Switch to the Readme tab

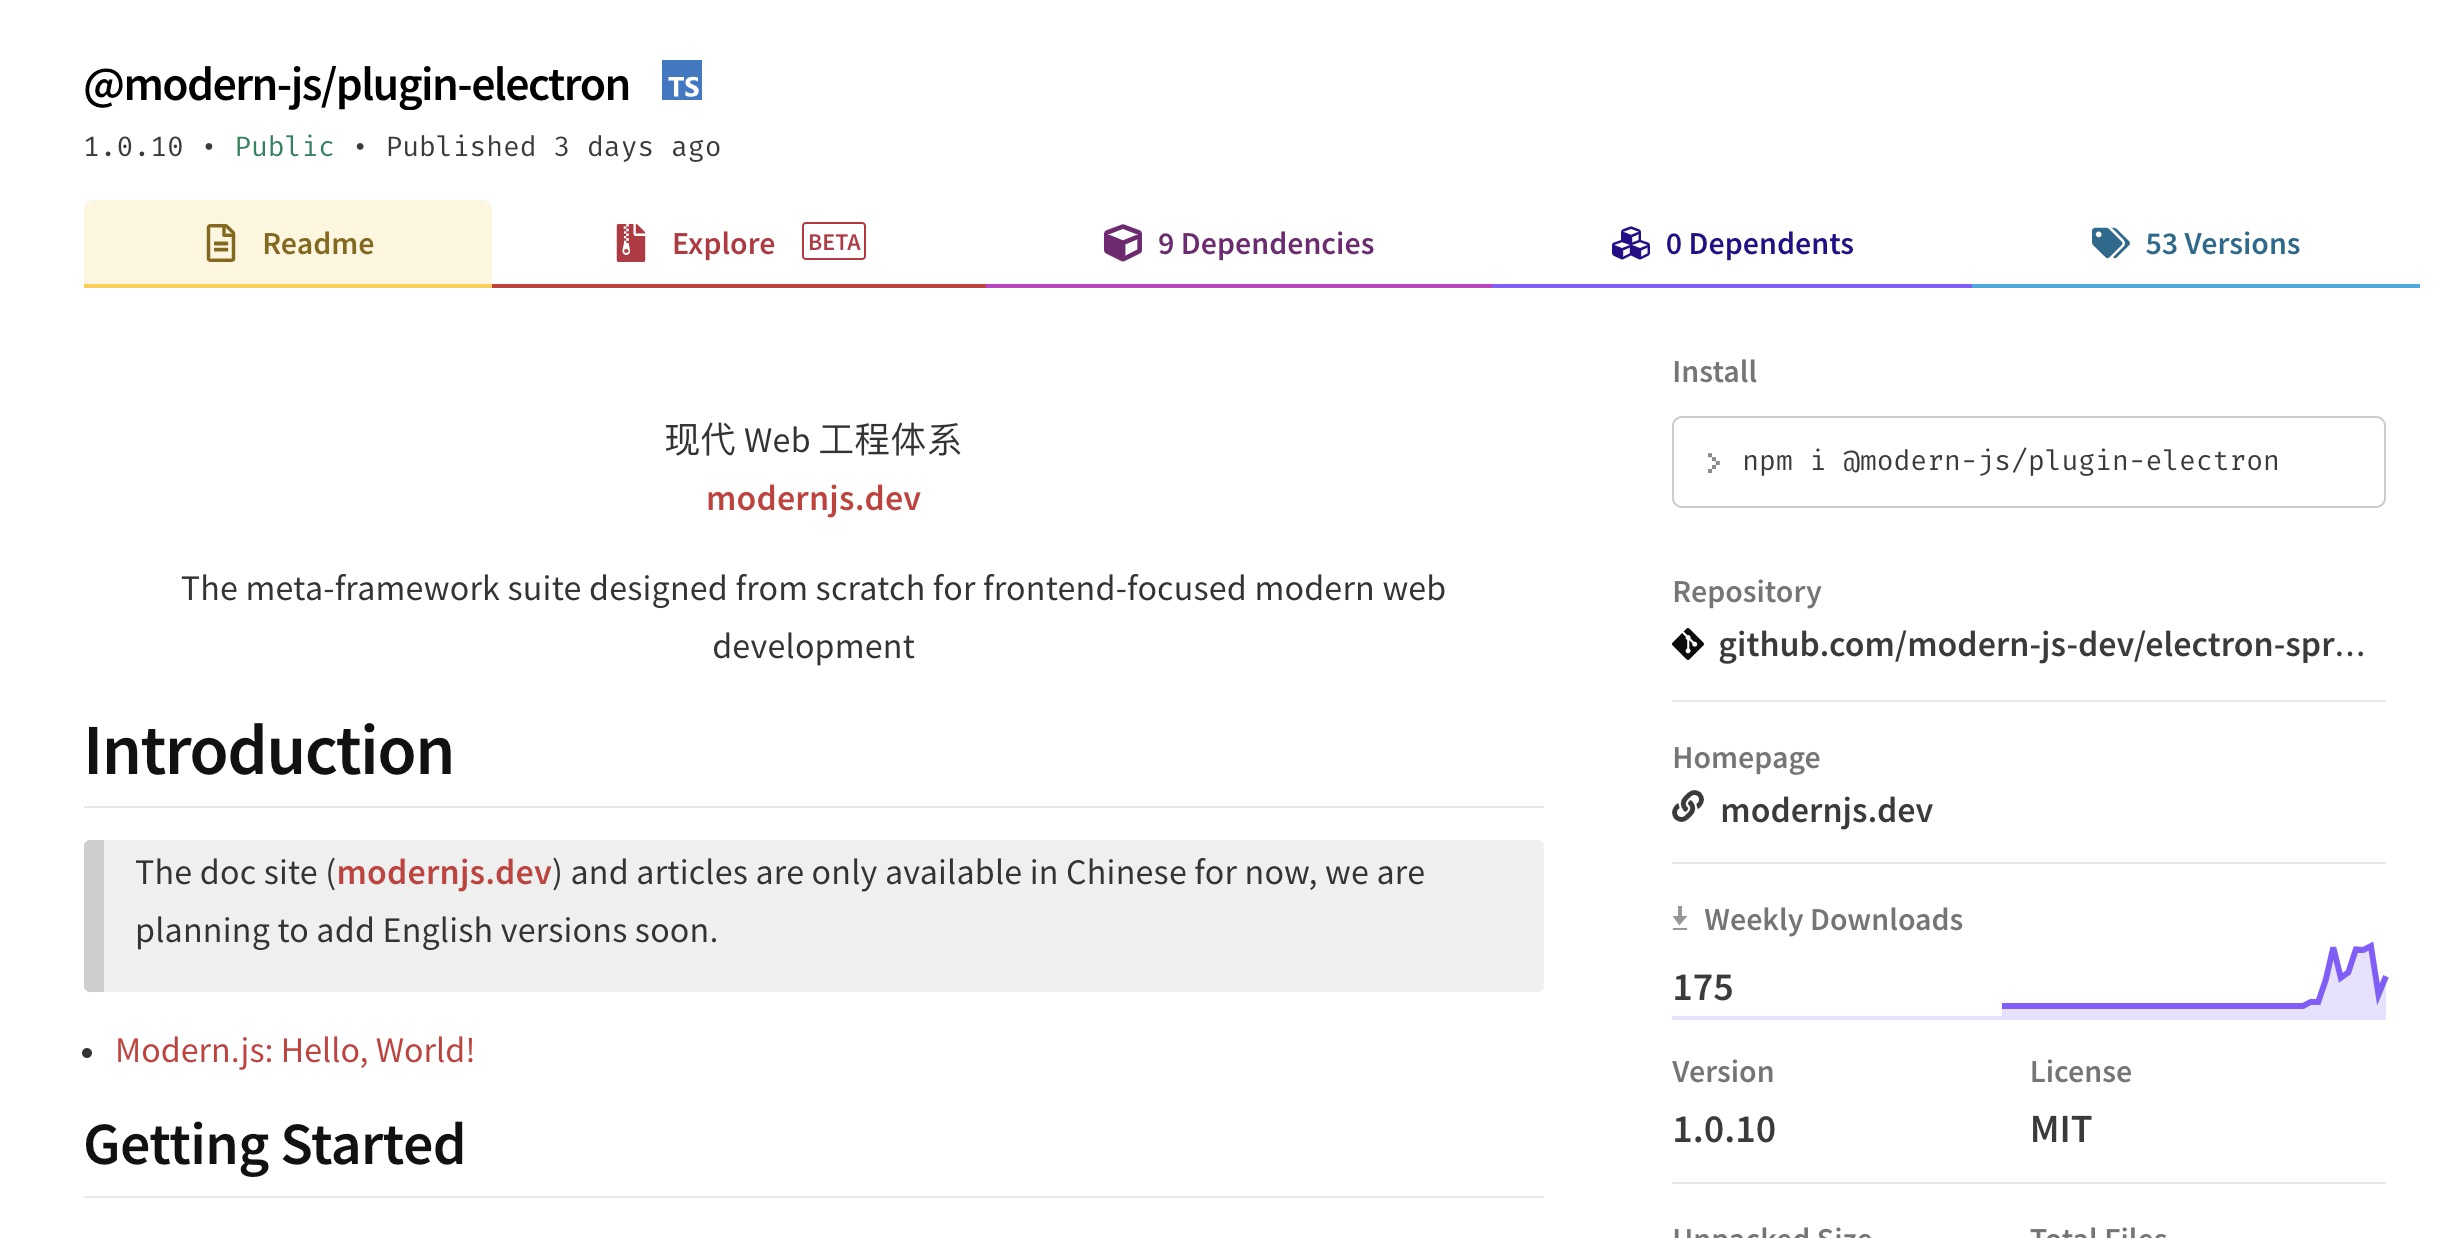coord(288,243)
